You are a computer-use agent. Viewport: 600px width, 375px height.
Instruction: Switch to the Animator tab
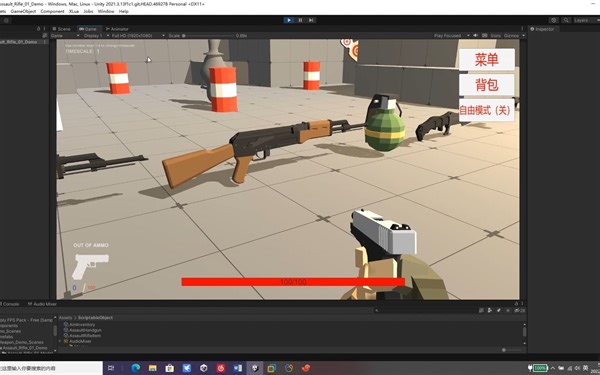(117, 29)
